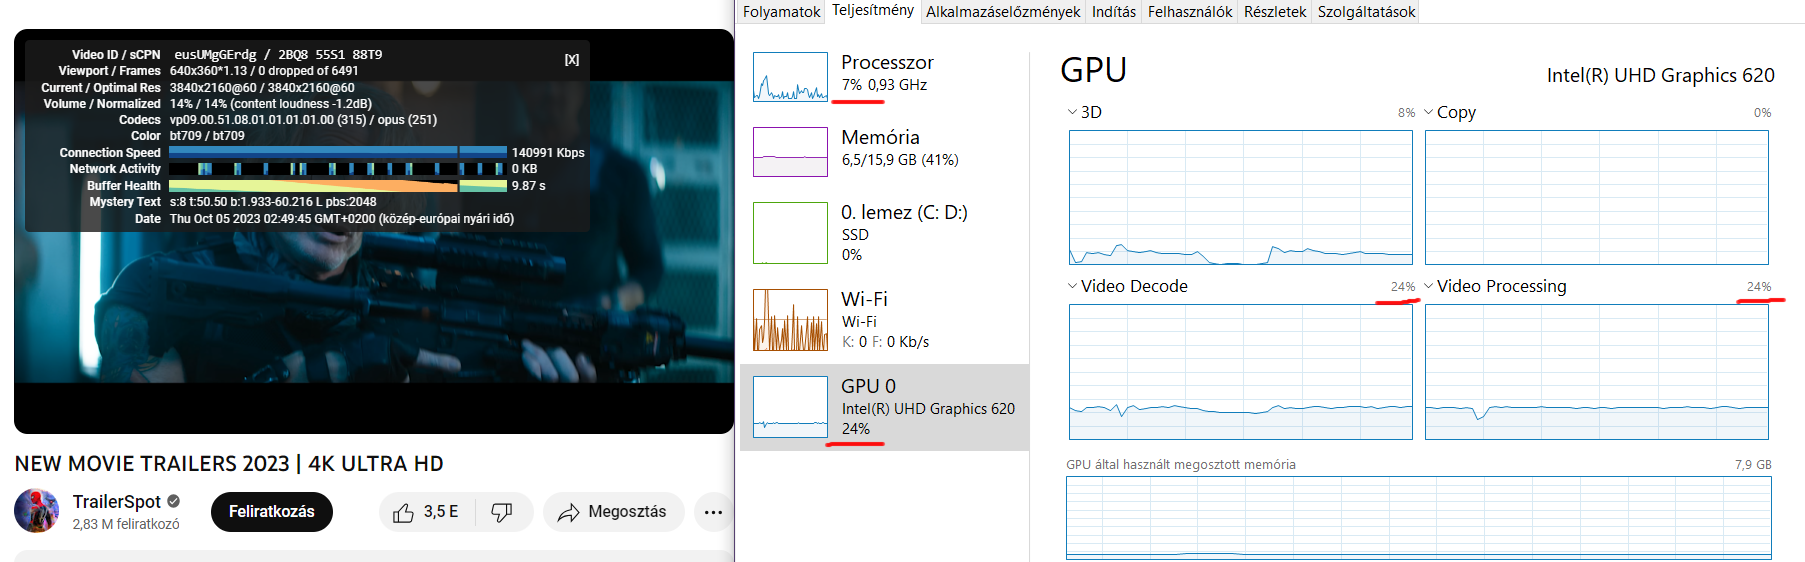Click the Video Decode usage graph

[1241, 372]
